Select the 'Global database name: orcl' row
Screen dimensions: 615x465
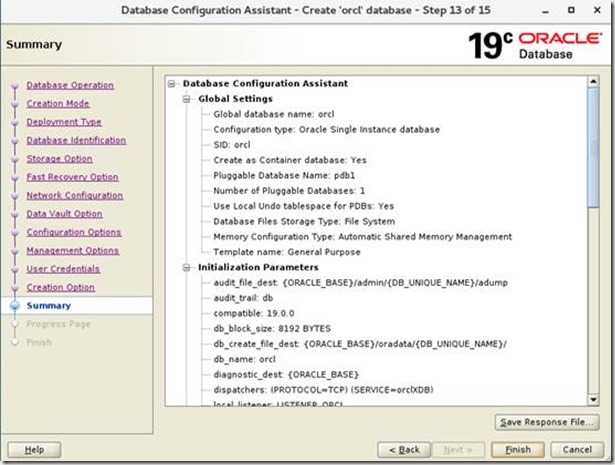273,114
